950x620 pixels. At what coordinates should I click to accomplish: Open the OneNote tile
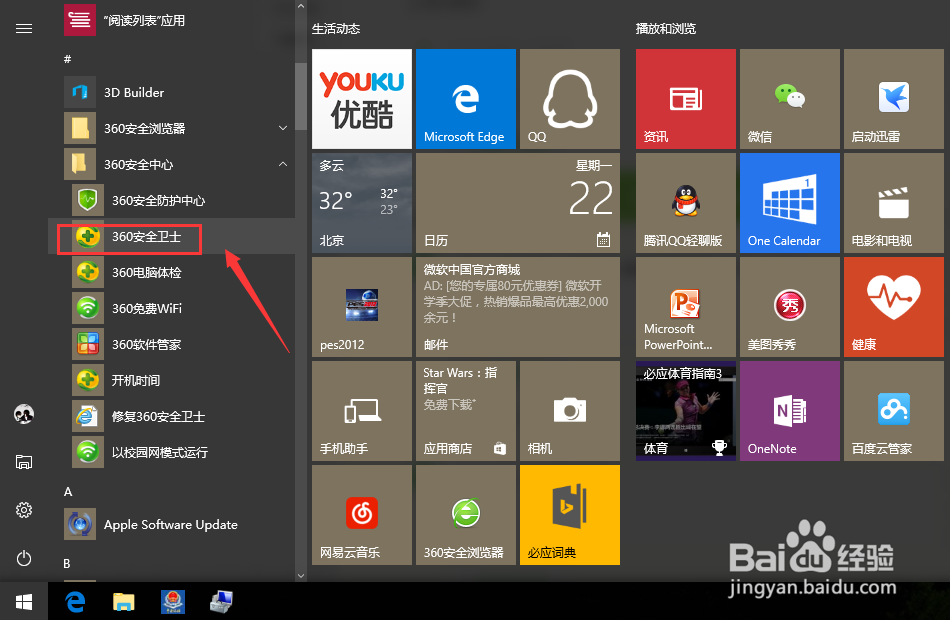click(x=789, y=410)
